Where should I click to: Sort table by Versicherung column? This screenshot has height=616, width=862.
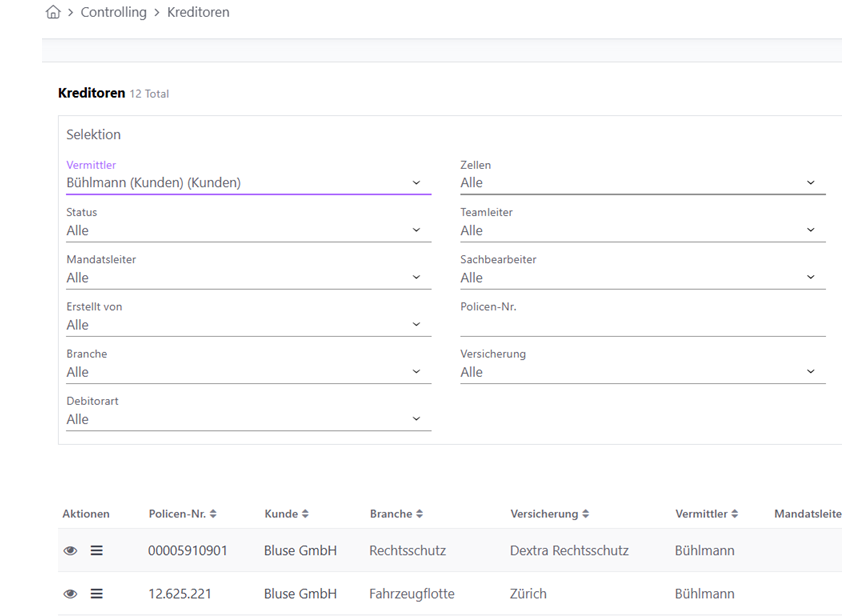pyautogui.click(x=585, y=514)
